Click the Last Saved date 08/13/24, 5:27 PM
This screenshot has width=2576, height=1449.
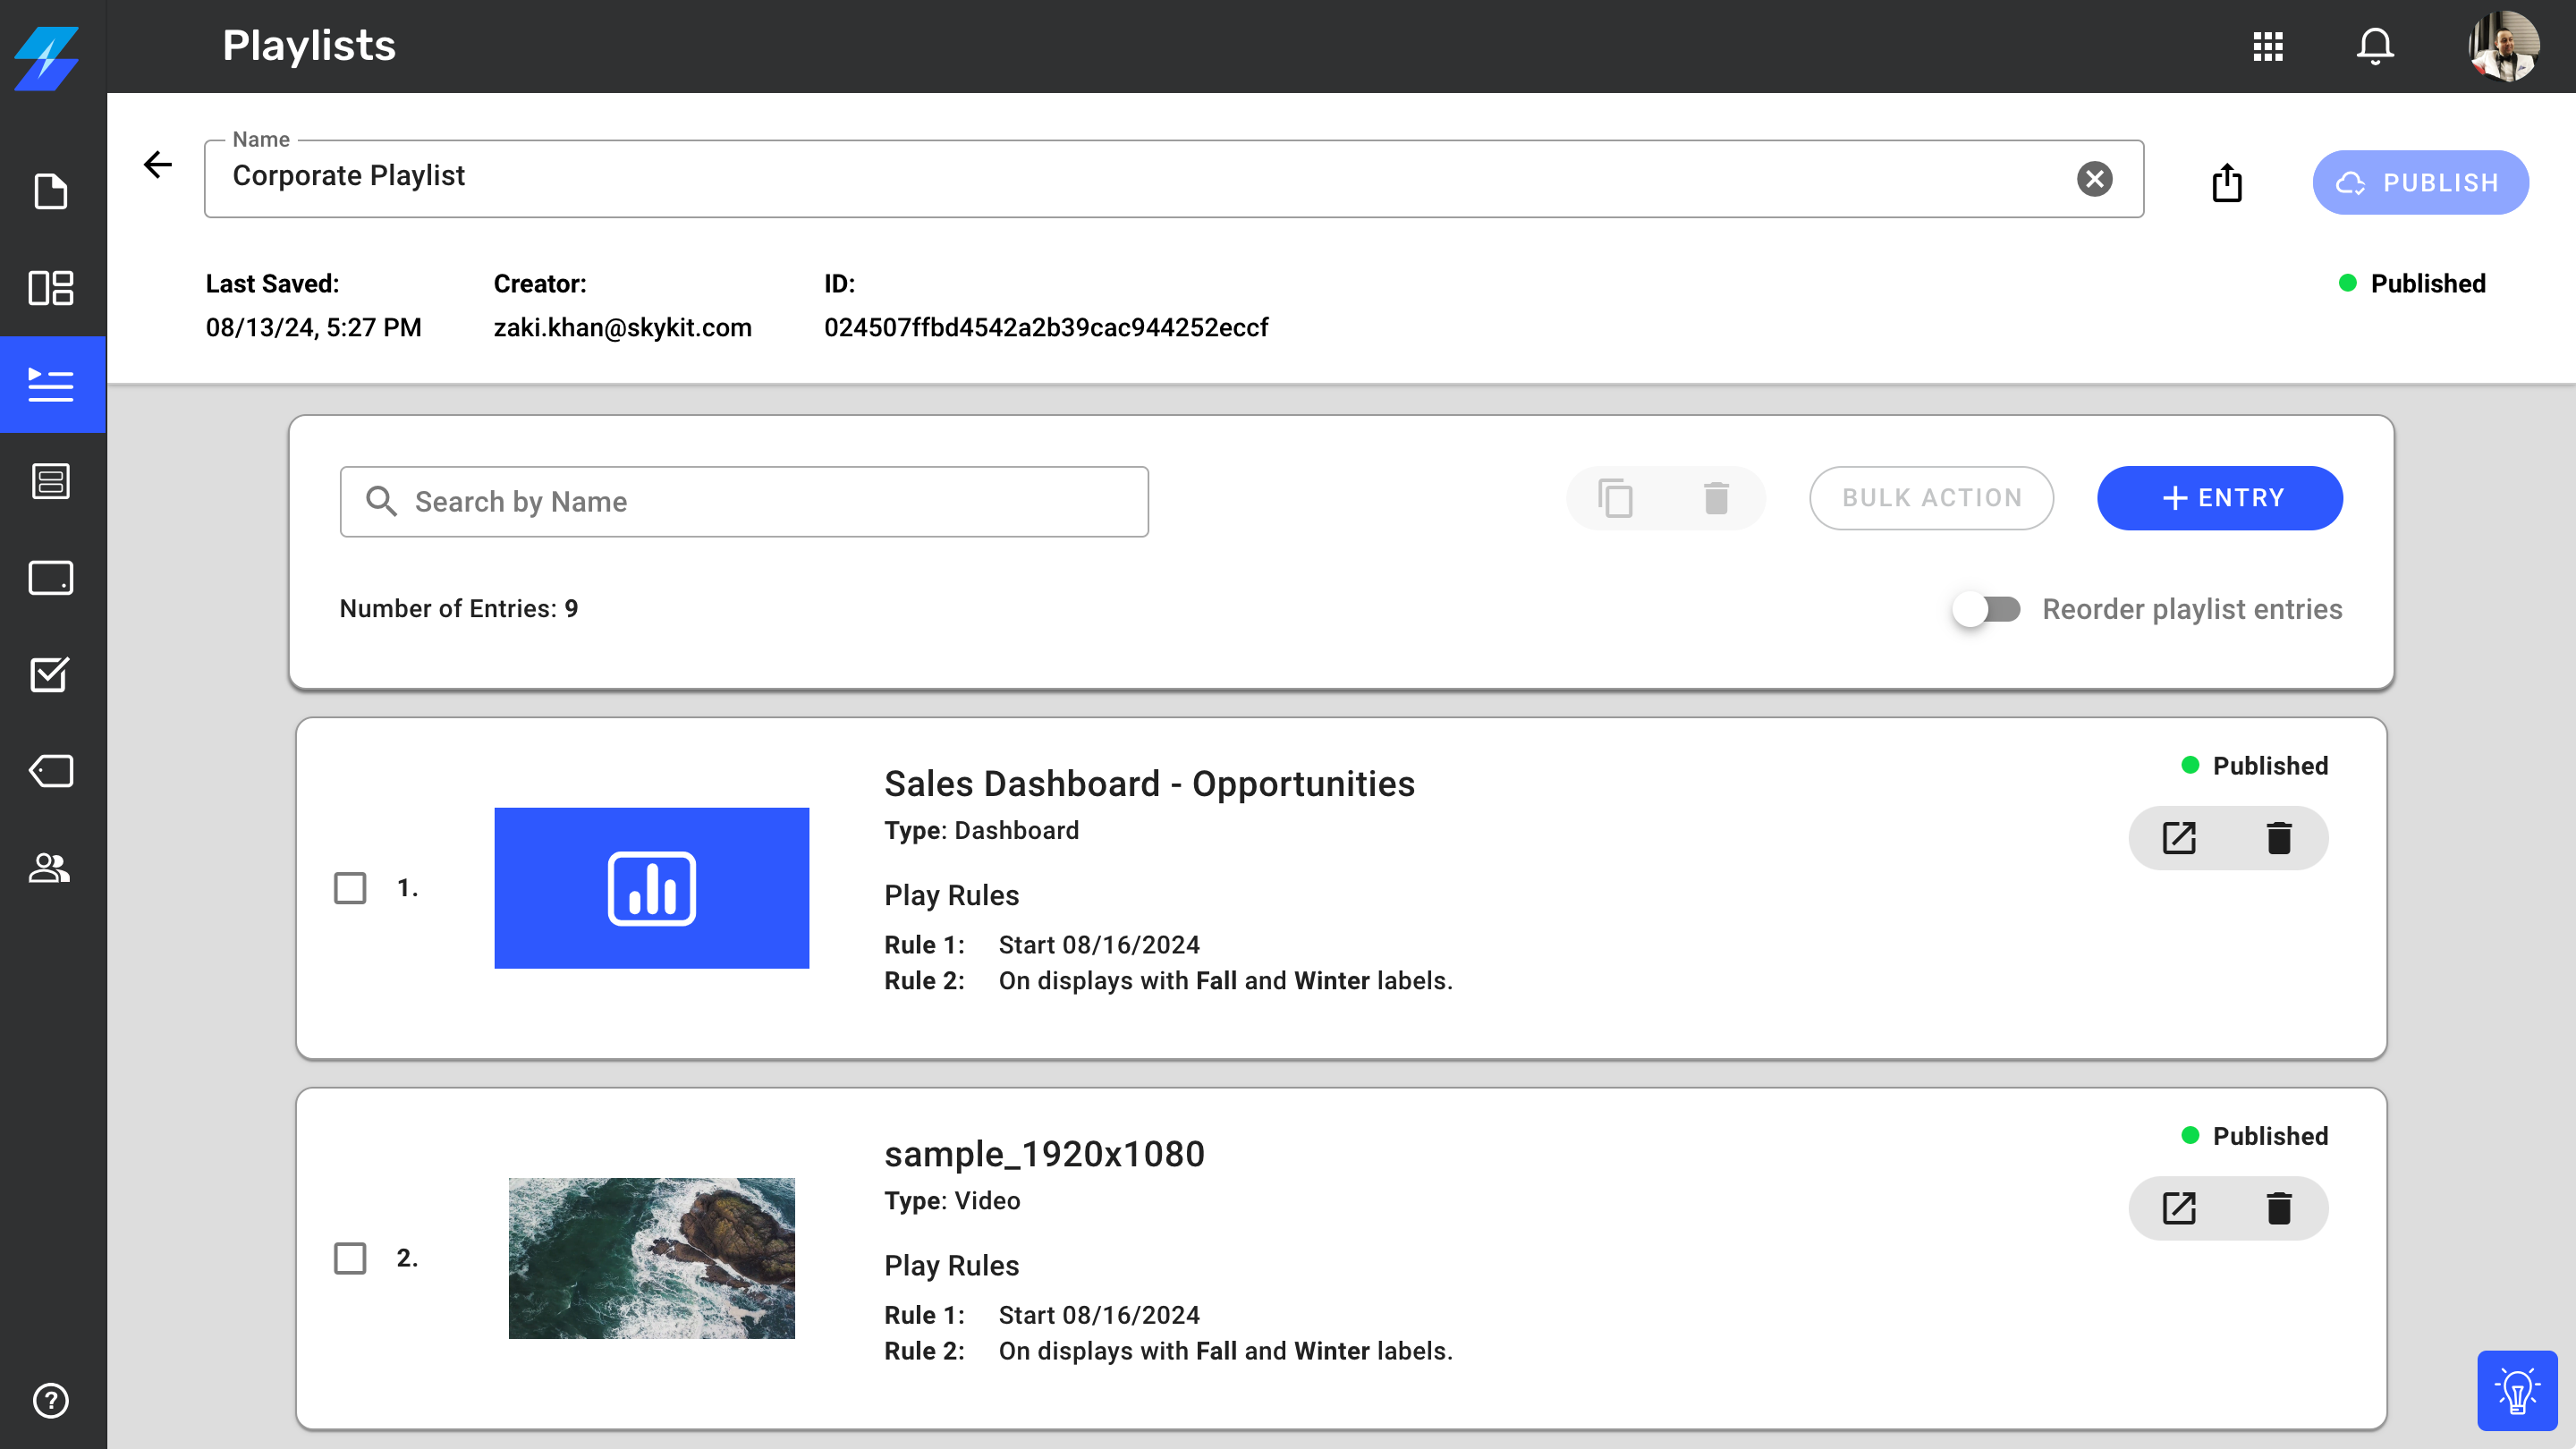(314, 328)
